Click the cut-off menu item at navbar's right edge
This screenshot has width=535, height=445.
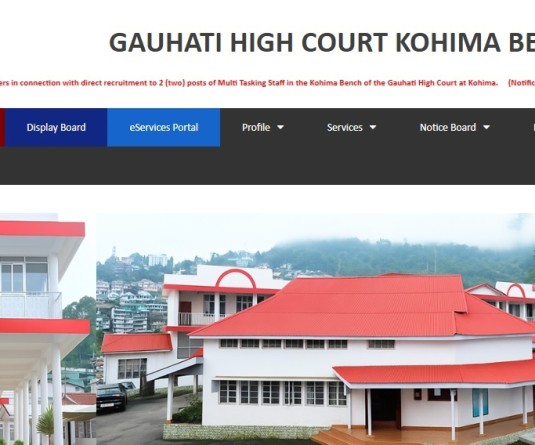(534, 127)
